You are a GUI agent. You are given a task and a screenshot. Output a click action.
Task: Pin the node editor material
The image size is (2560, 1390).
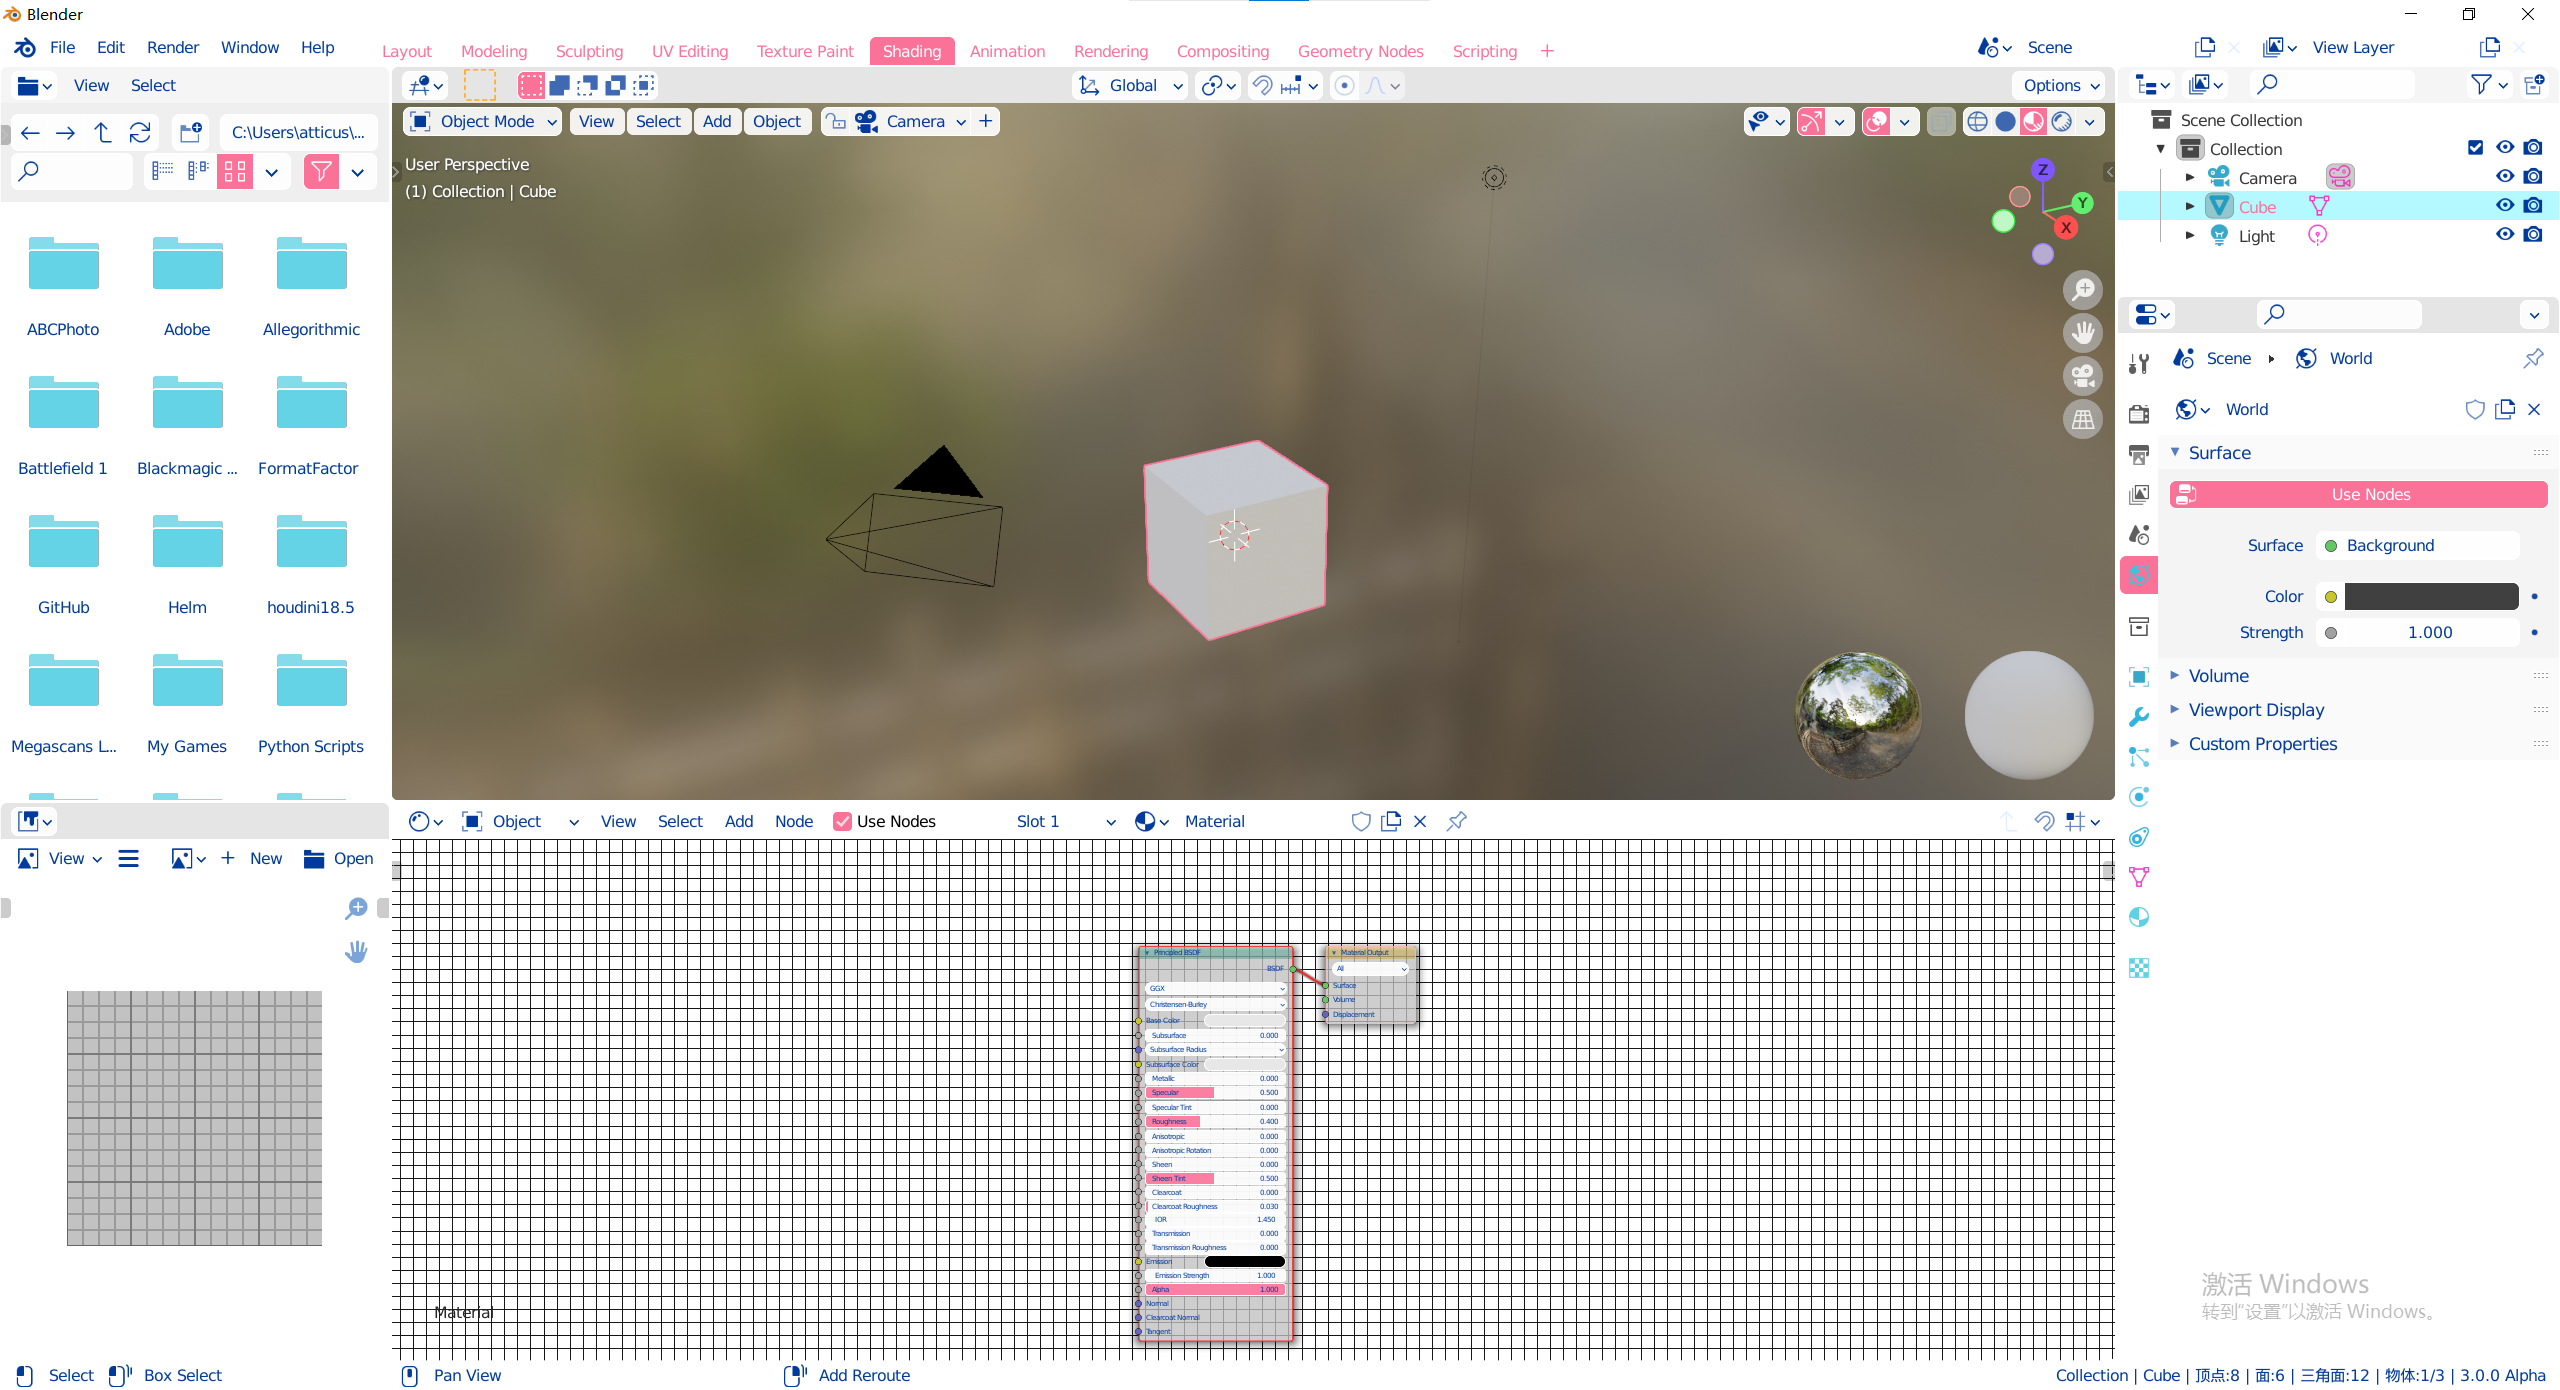point(1456,821)
